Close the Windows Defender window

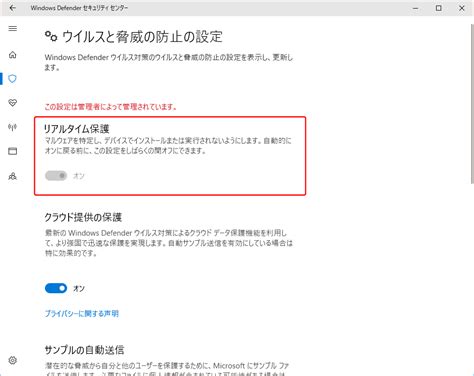coord(462,8)
